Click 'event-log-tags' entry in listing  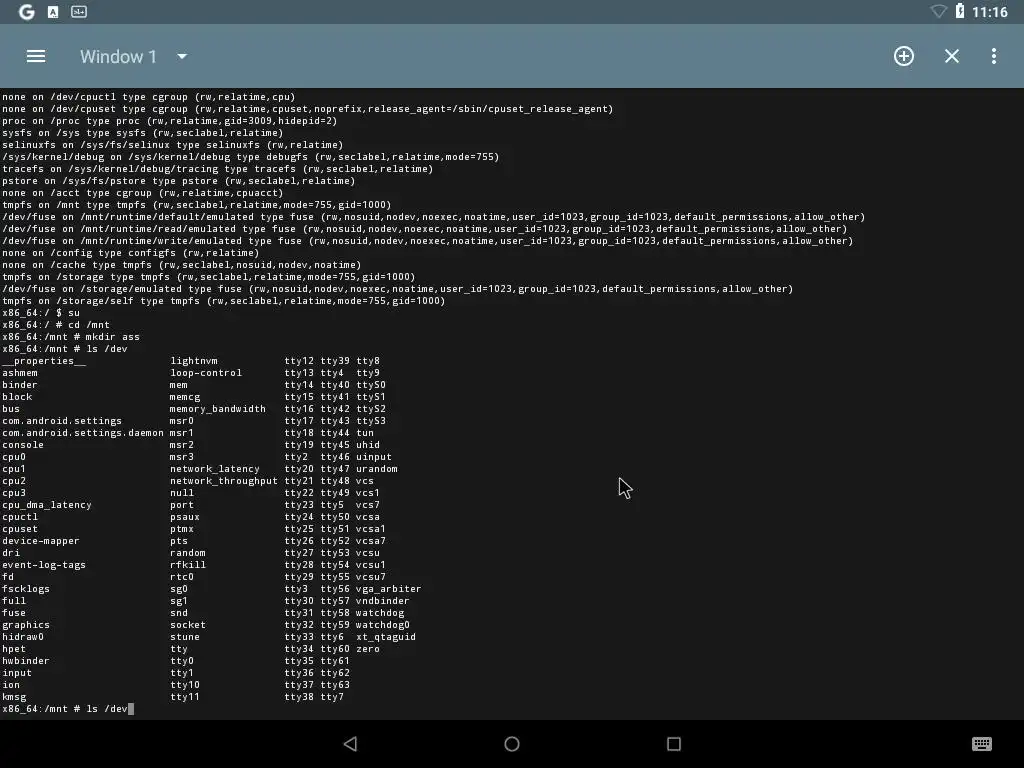pos(44,565)
